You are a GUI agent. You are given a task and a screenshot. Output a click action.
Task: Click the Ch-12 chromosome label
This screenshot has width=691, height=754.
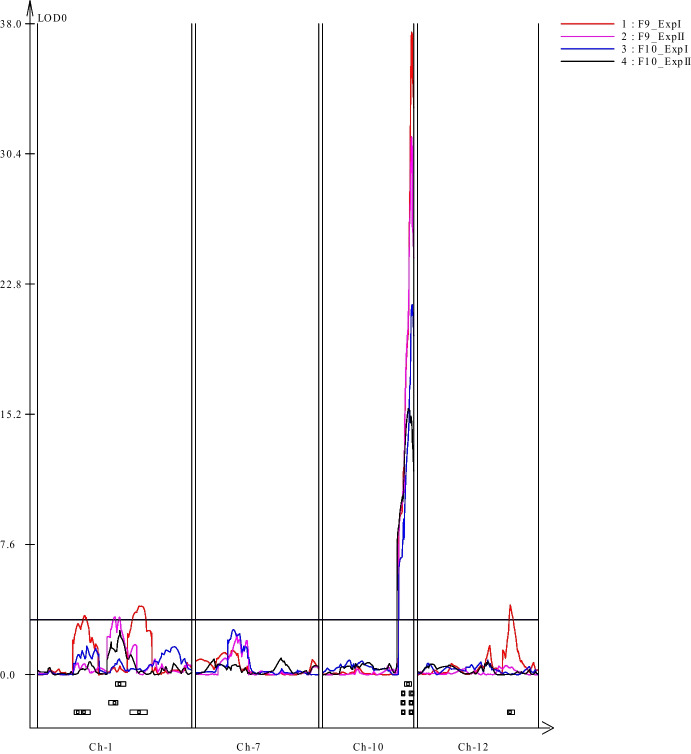coord(473,747)
